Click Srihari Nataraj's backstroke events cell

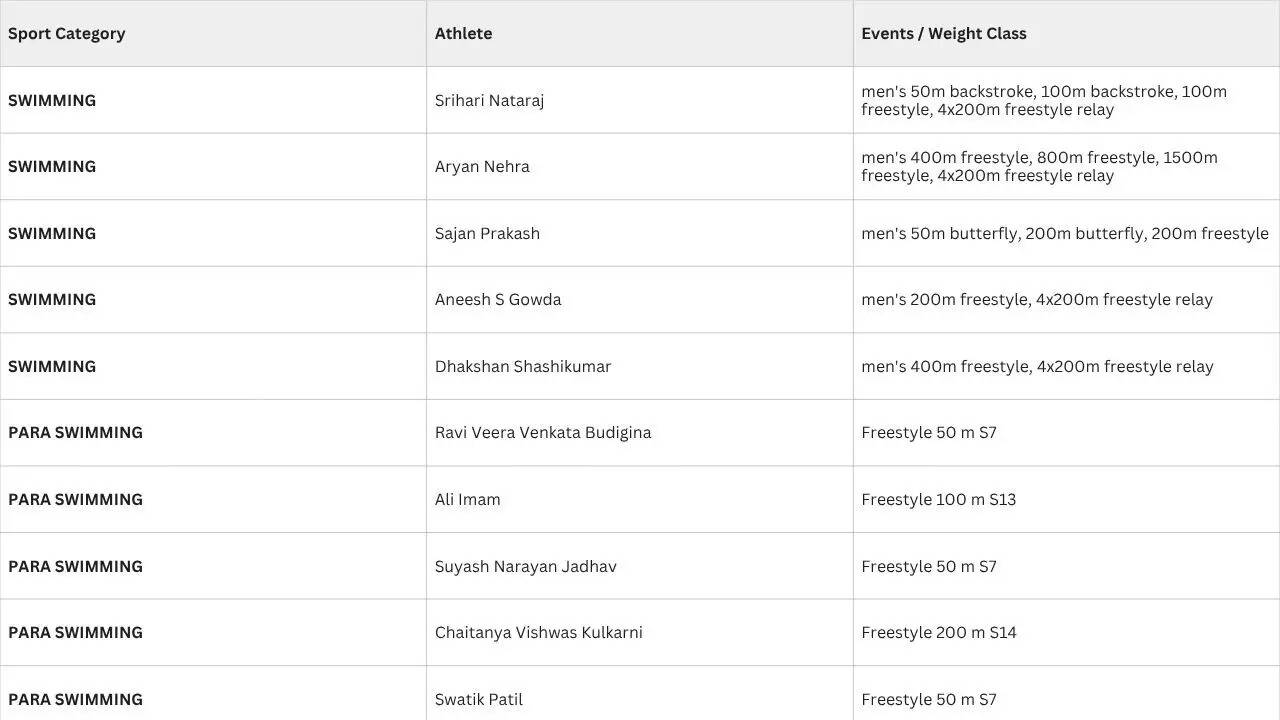coord(1066,100)
